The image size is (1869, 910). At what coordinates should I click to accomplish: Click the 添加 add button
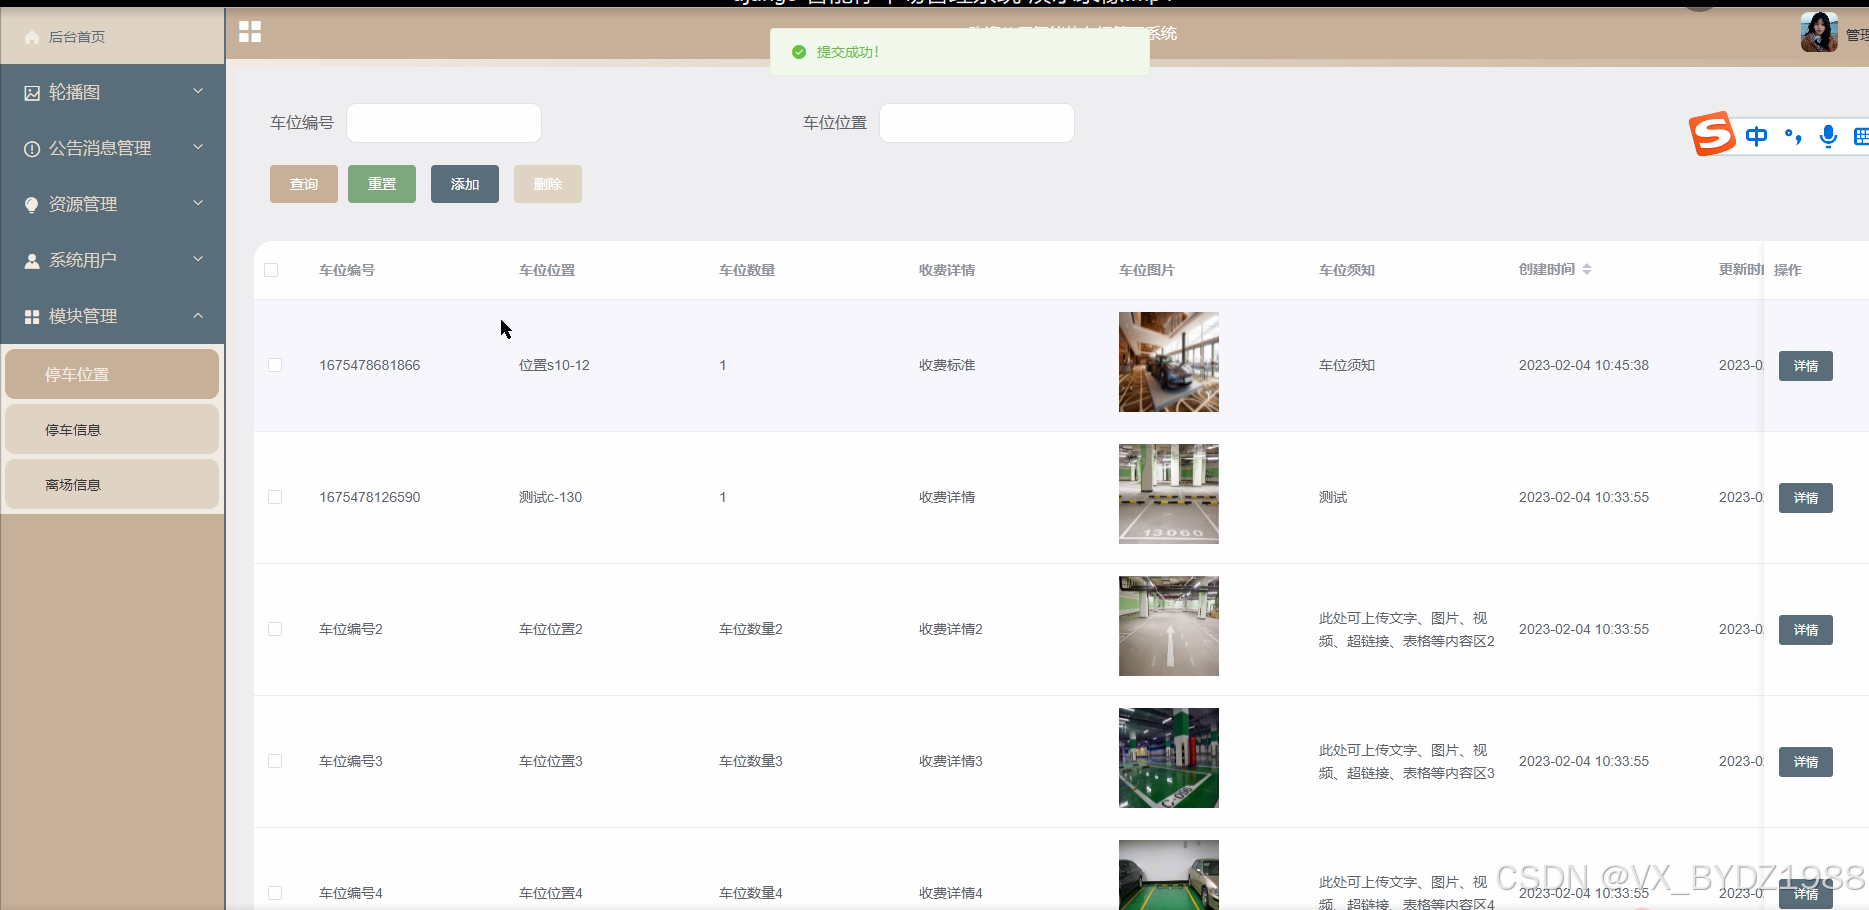coord(465,184)
